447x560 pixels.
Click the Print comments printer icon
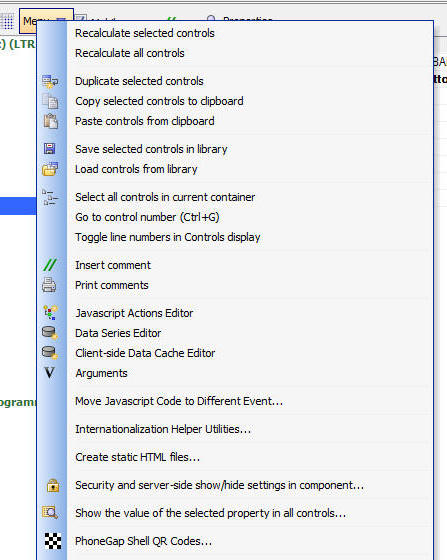click(x=49, y=285)
